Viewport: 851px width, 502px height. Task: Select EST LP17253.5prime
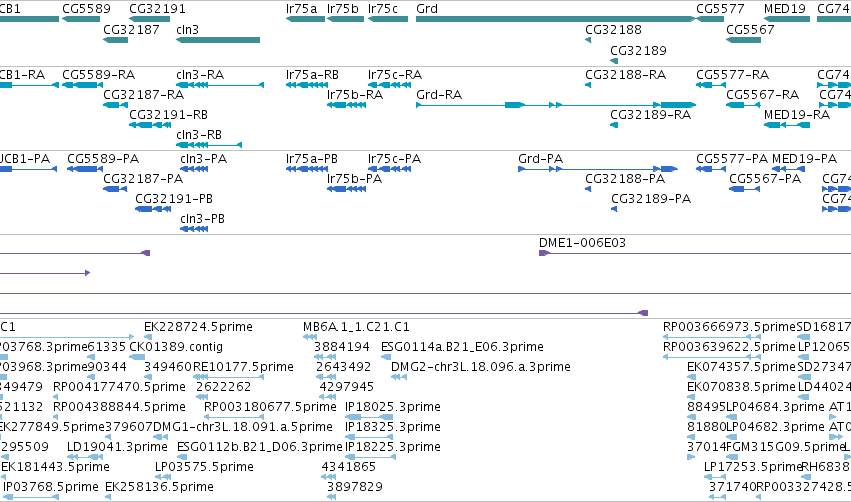point(715,477)
